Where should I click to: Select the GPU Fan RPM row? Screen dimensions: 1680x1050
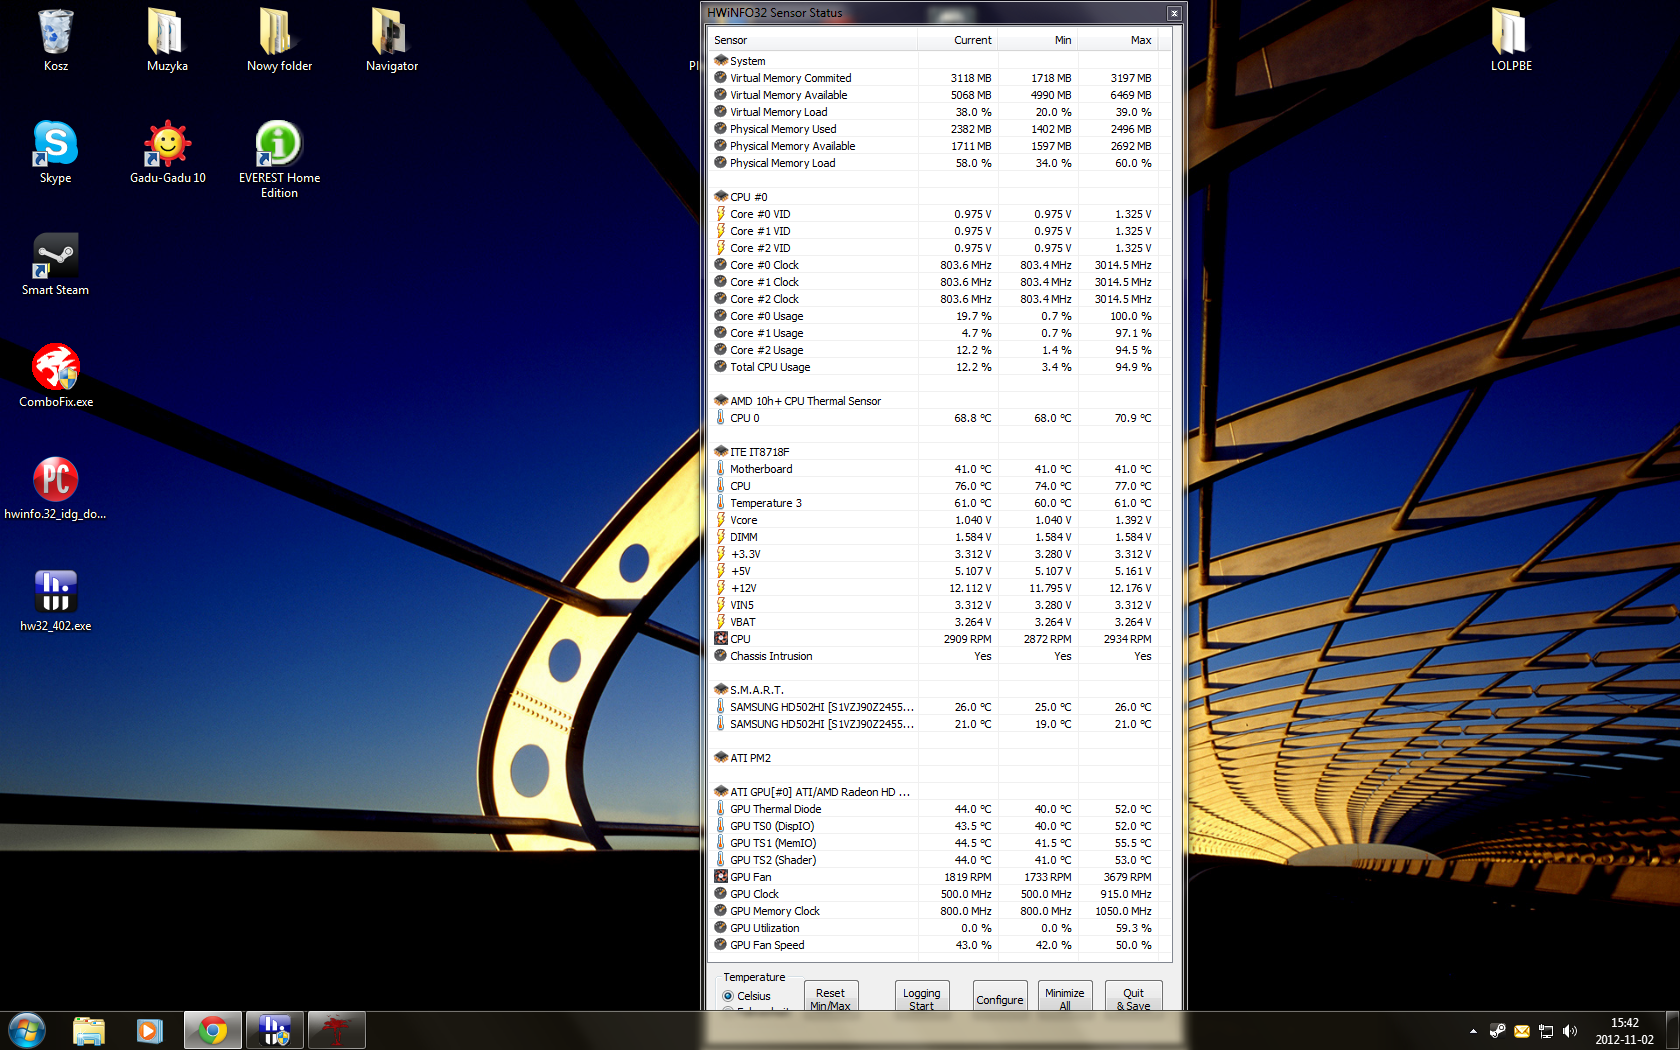(934, 877)
